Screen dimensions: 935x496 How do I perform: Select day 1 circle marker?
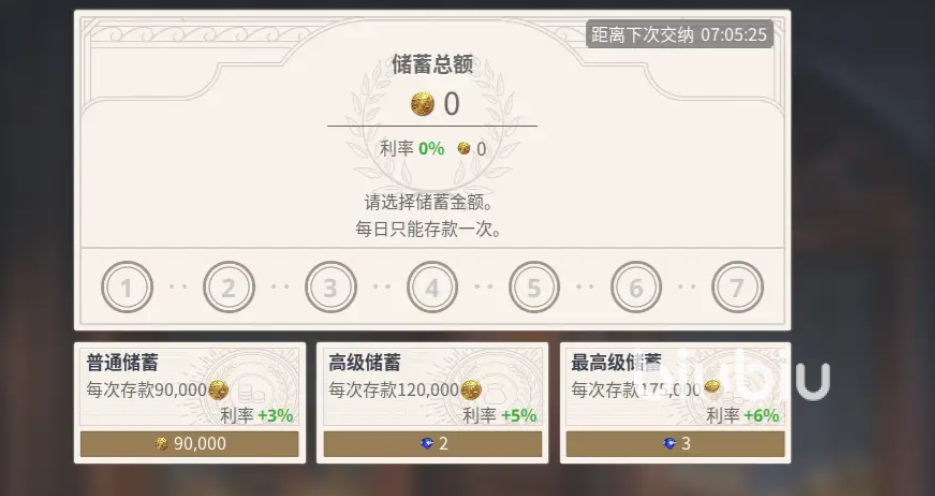pos(127,287)
